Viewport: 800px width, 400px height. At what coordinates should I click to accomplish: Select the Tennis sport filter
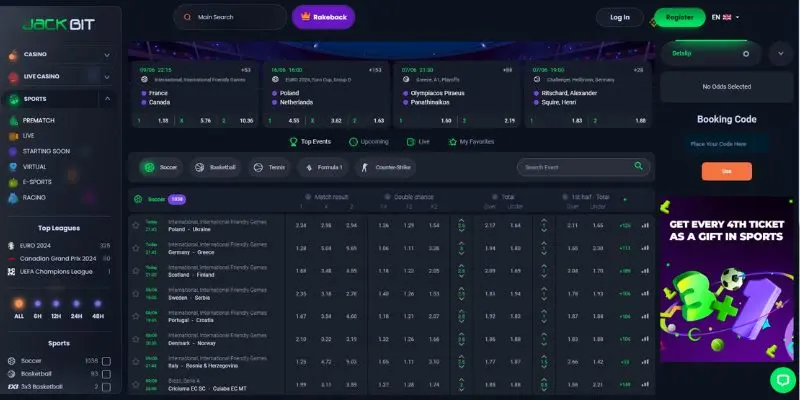tap(270, 167)
